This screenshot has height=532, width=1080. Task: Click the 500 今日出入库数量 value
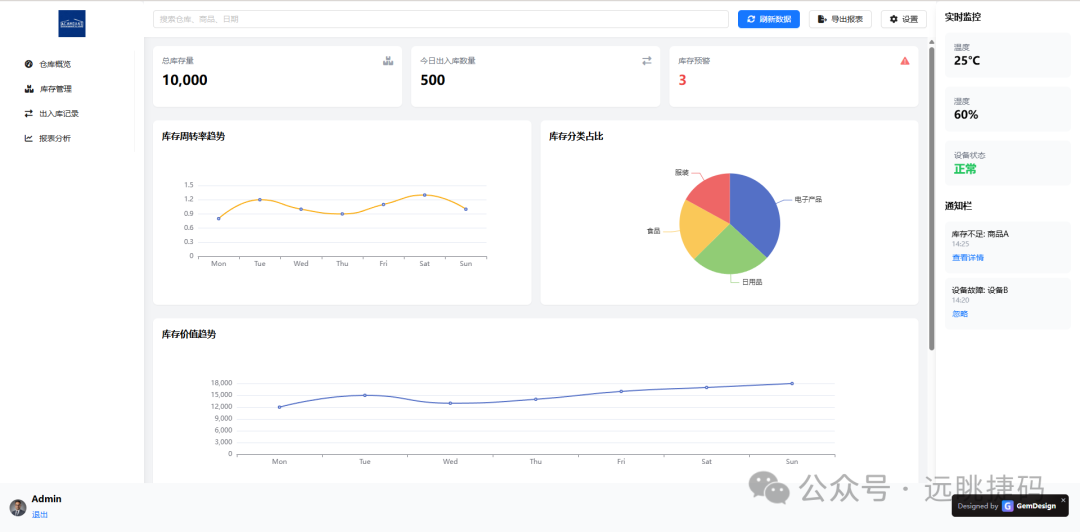(x=433, y=80)
